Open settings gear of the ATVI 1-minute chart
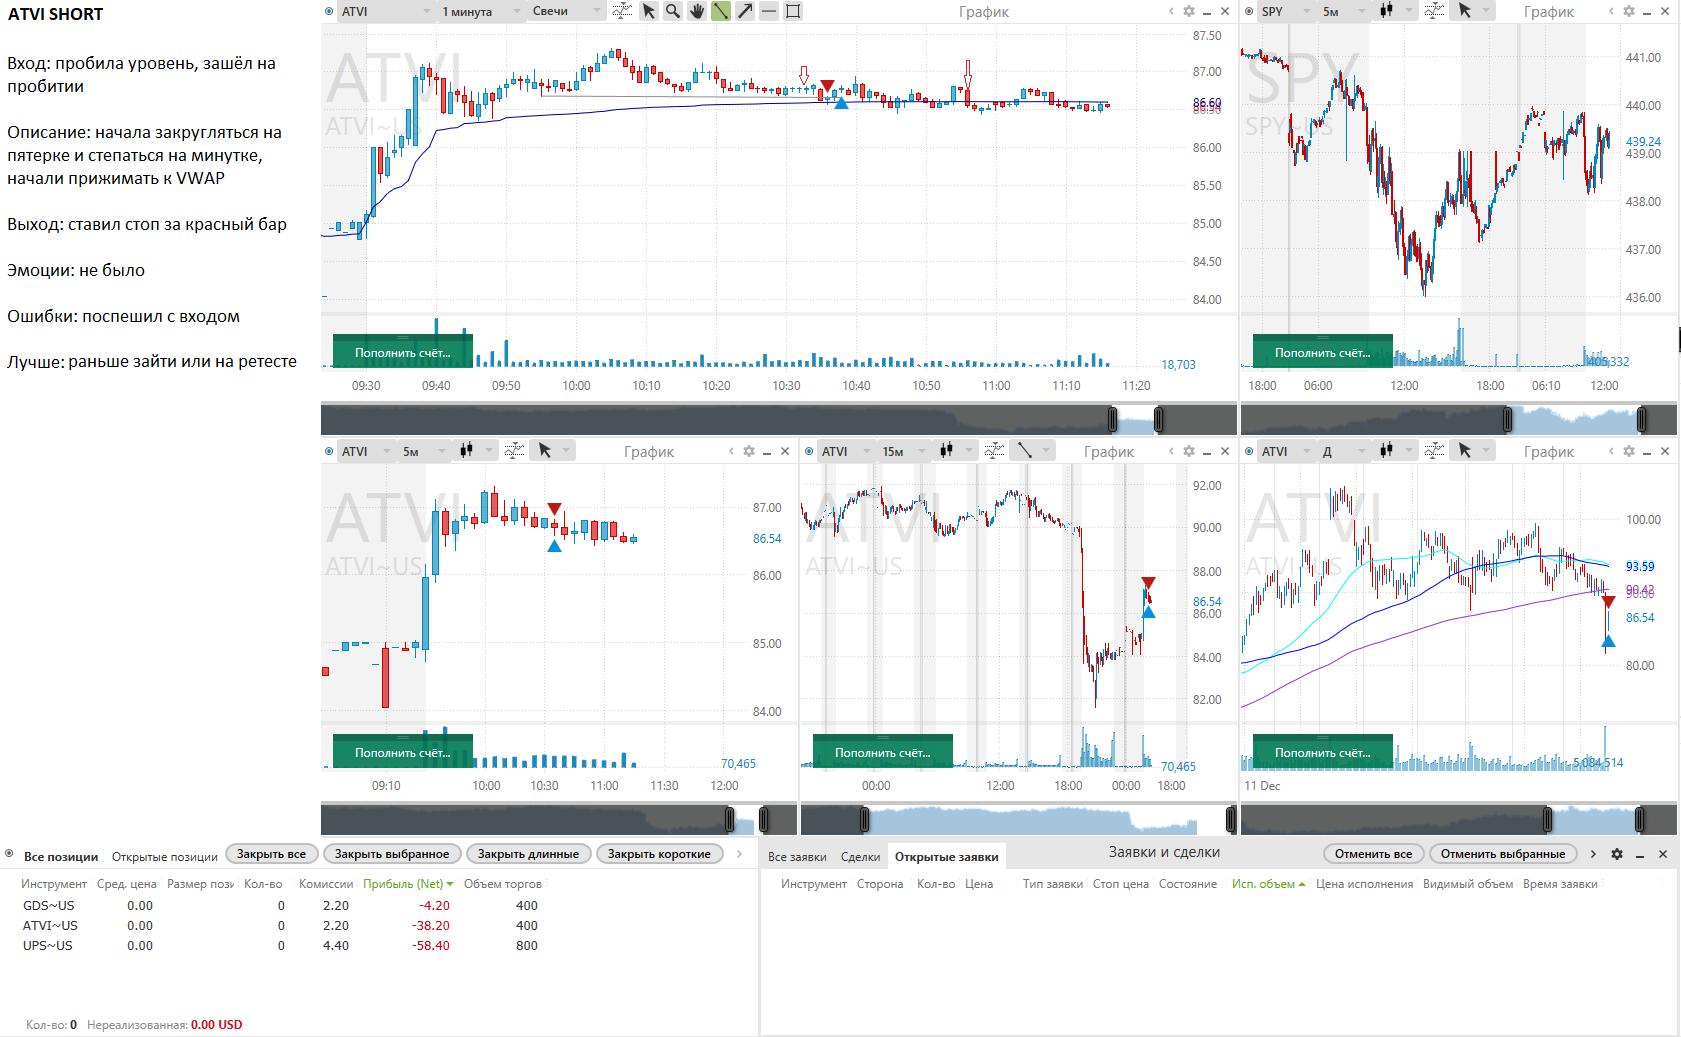This screenshot has width=1681, height=1037. point(1189,11)
